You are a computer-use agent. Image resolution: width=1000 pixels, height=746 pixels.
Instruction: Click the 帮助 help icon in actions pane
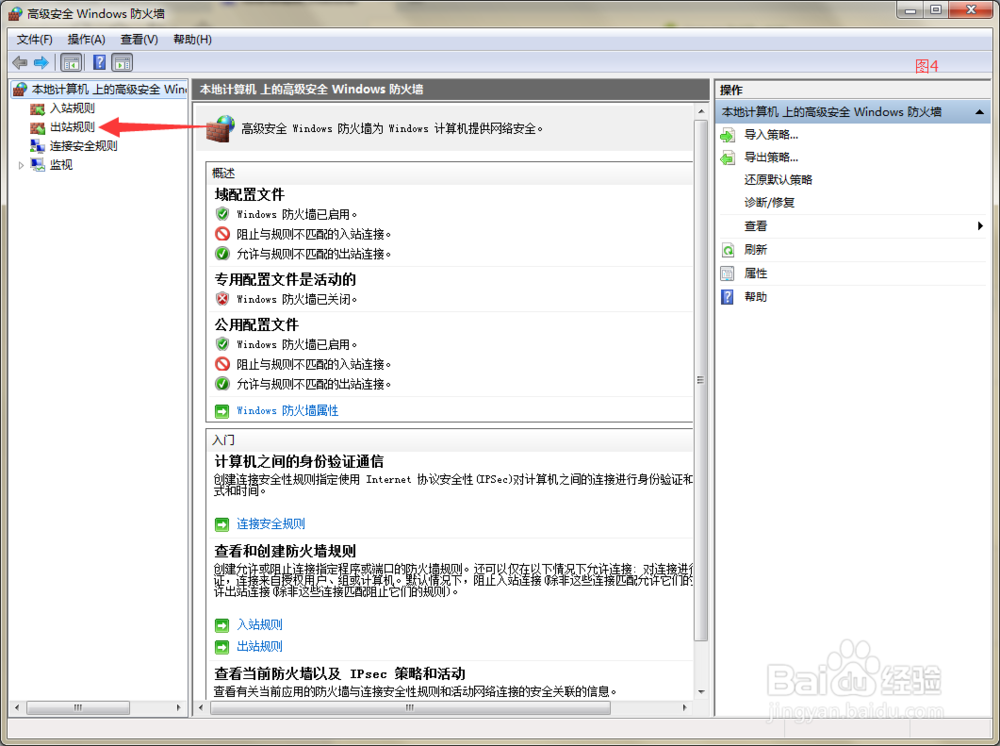coord(728,297)
